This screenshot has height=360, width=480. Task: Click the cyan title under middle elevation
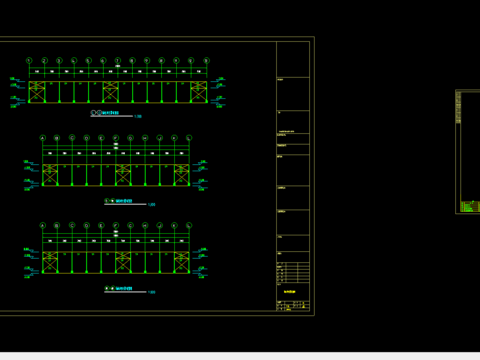click(124, 201)
